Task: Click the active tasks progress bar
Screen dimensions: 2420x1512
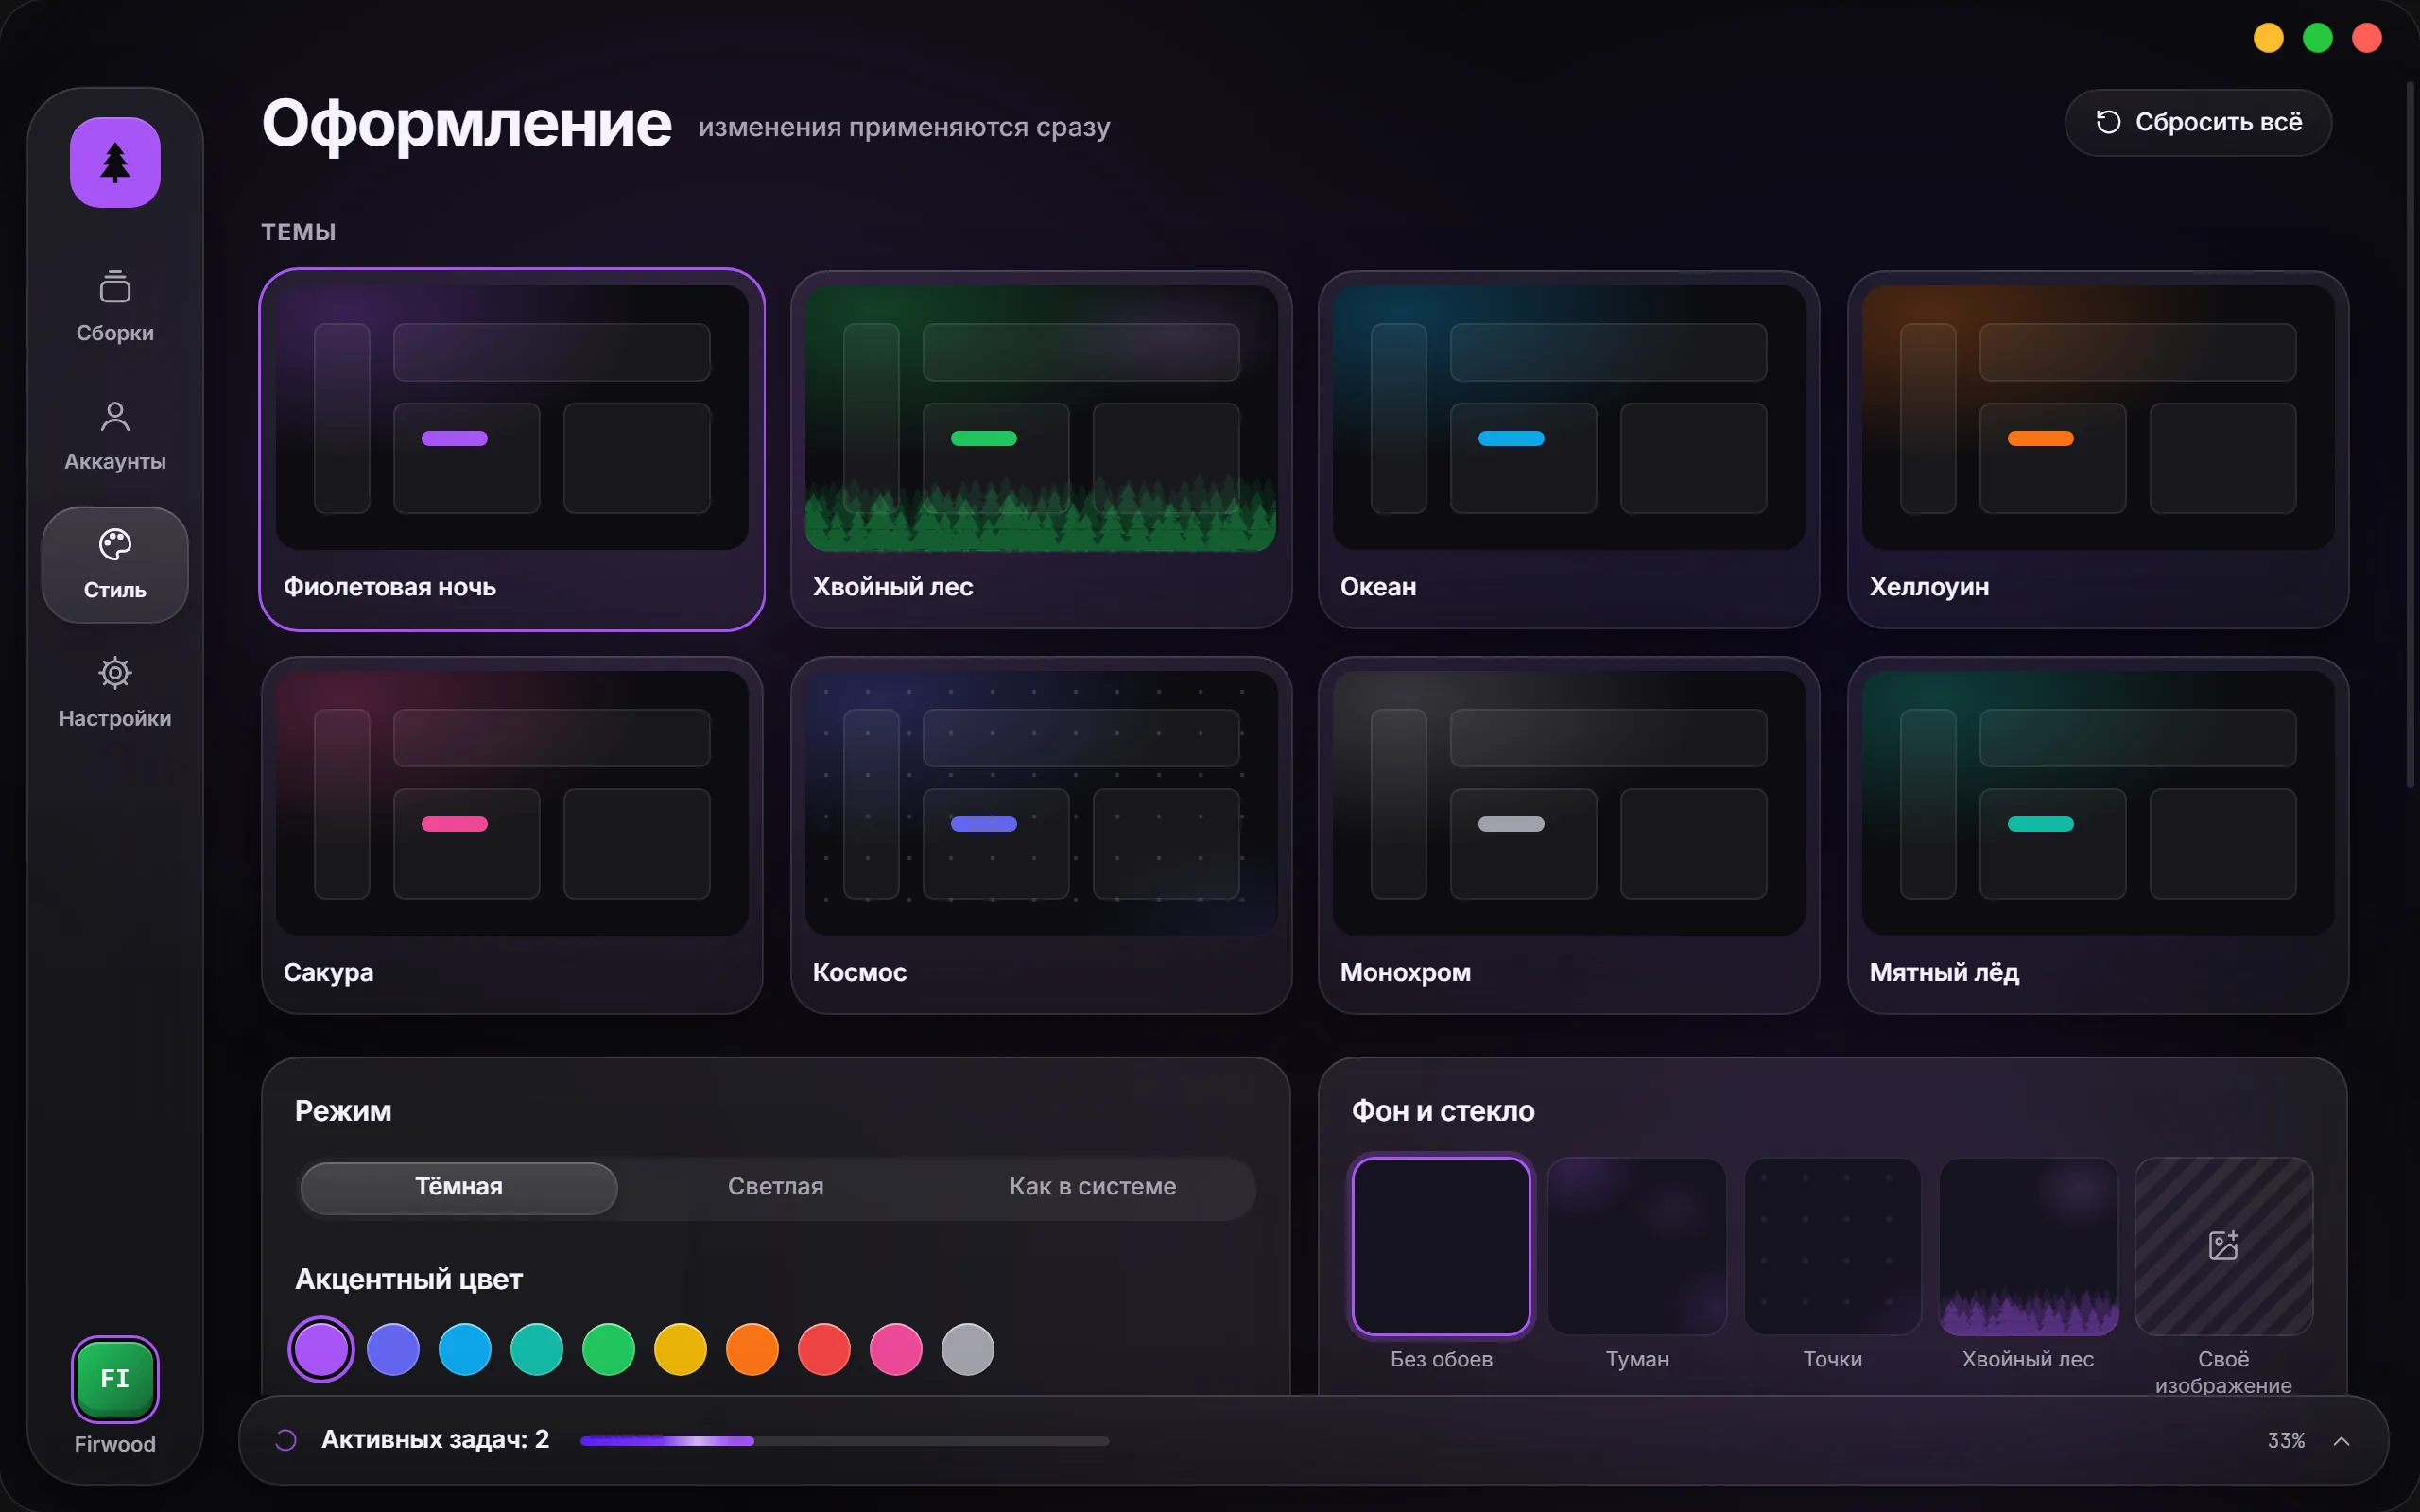Action: (x=844, y=1441)
